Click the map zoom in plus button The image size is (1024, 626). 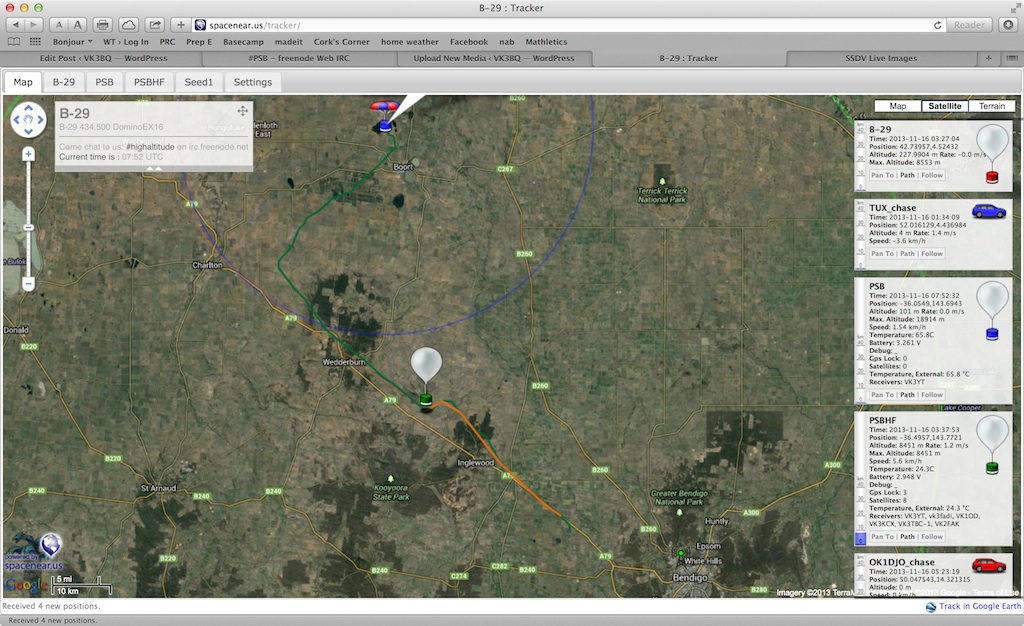coord(28,155)
